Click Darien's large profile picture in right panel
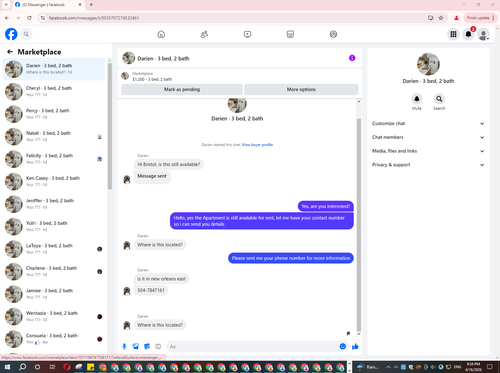The width and height of the screenshot is (500, 373). click(x=428, y=64)
